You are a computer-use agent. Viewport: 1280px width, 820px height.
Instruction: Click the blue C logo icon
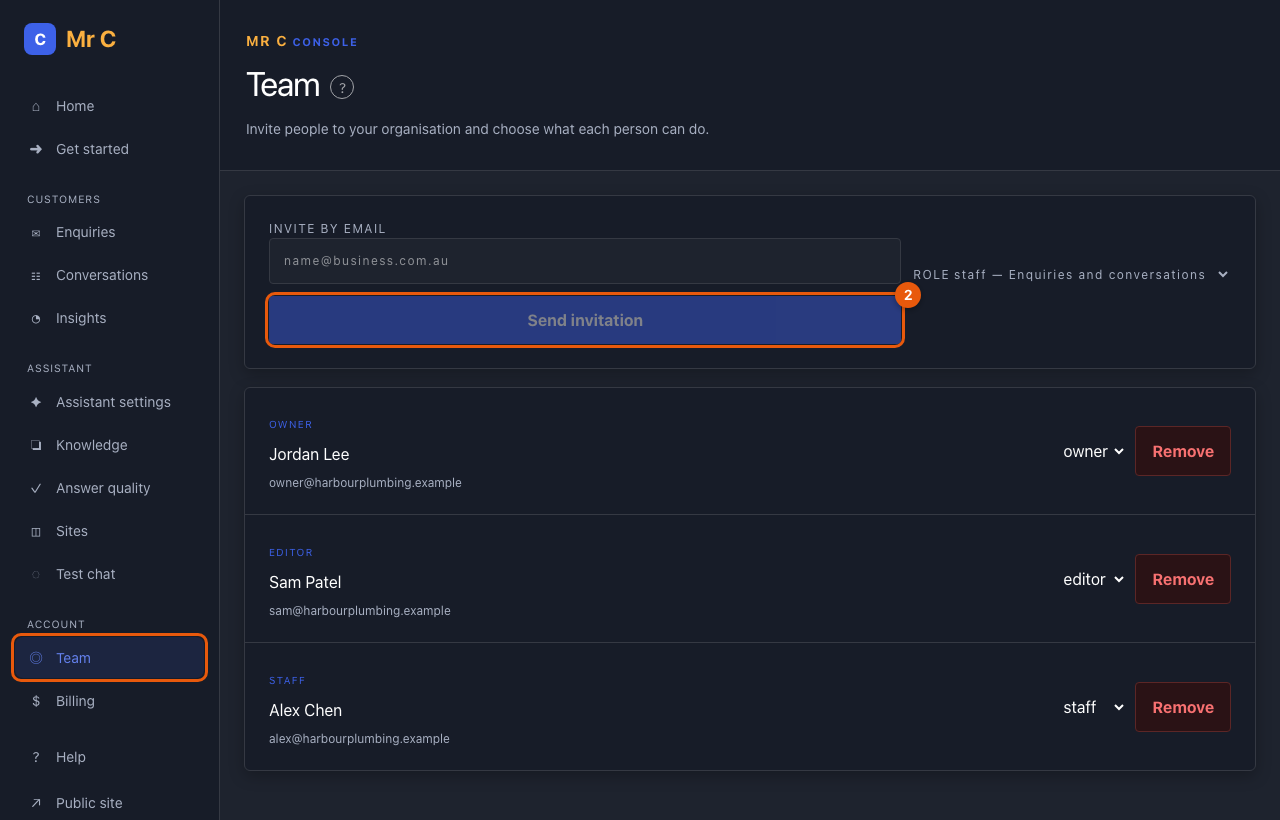pyautogui.click(x=40, y=39)
